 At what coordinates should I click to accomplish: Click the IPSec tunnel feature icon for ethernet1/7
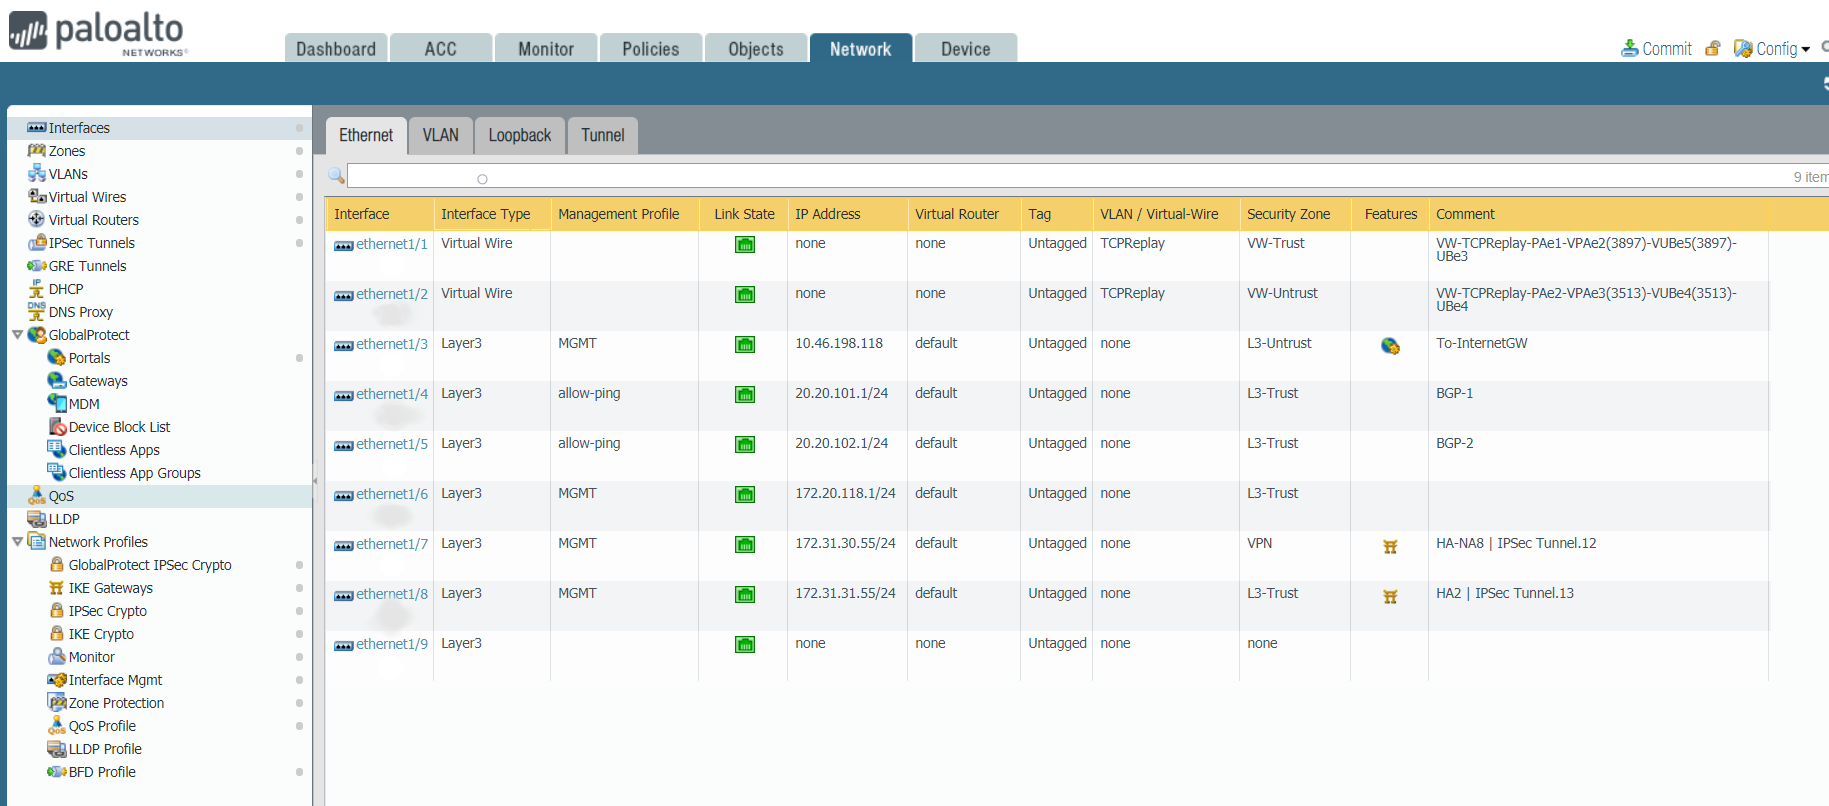(1390, 546)
